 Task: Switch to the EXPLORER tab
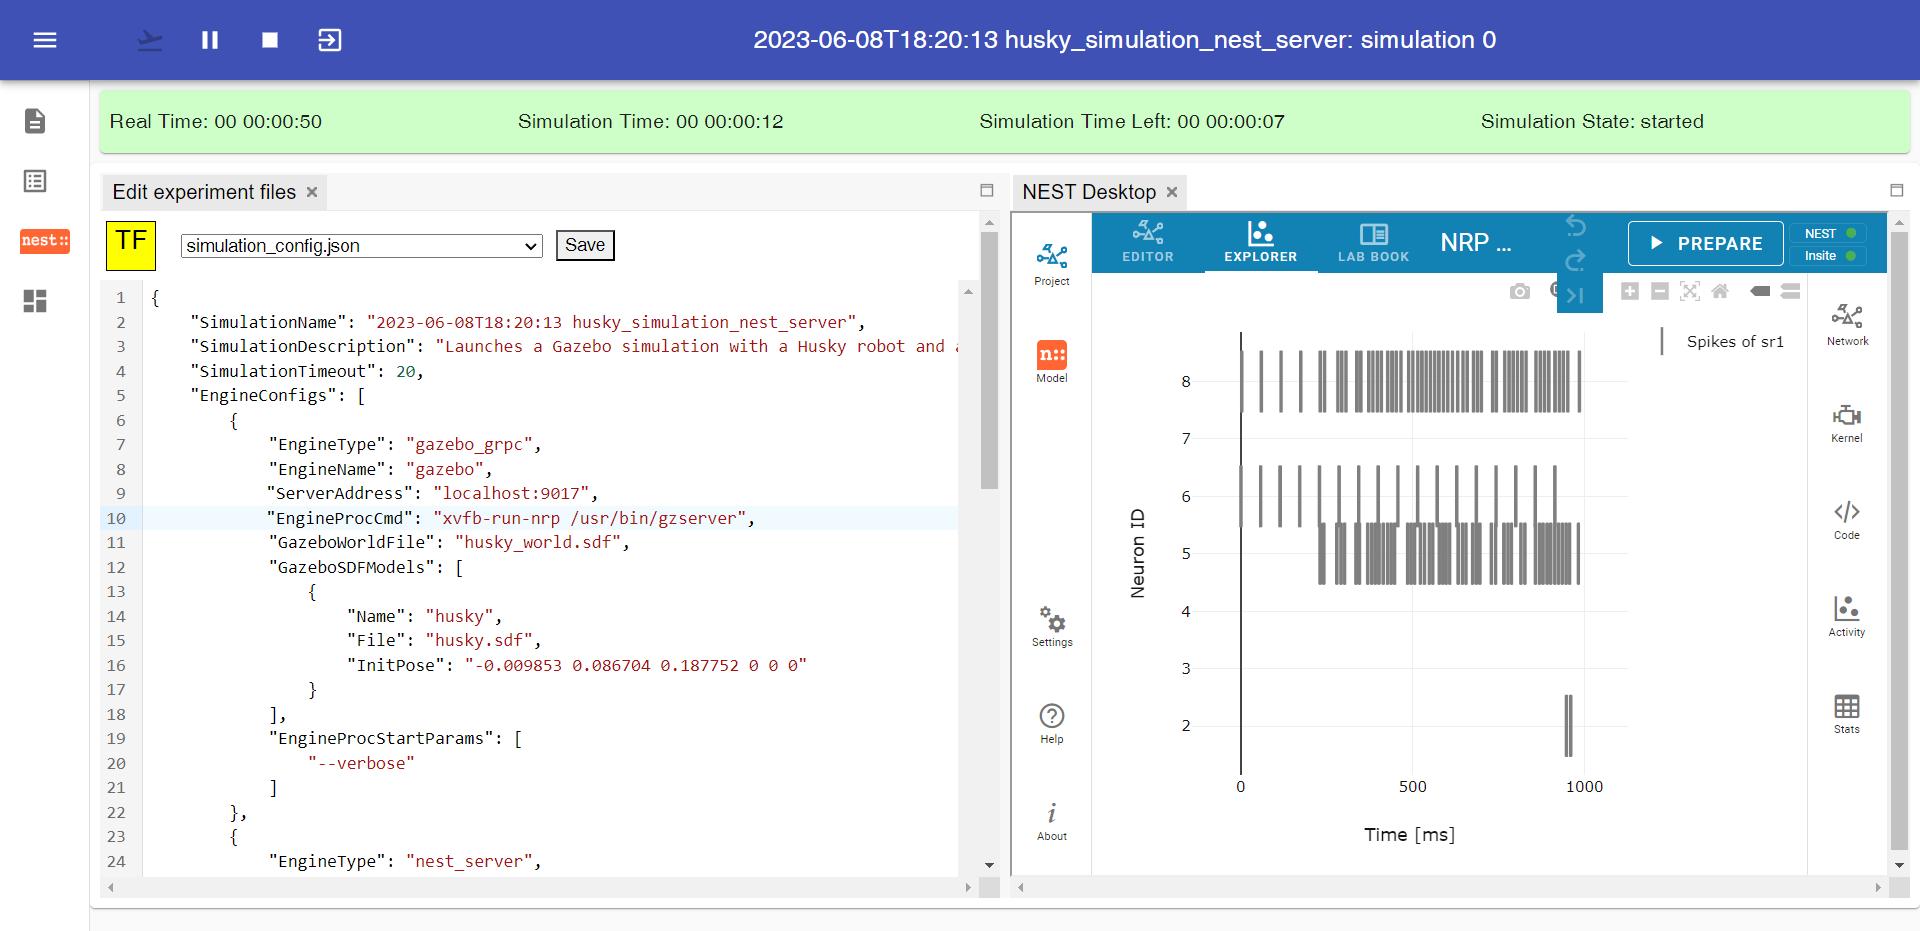(x=1261, y=242)
